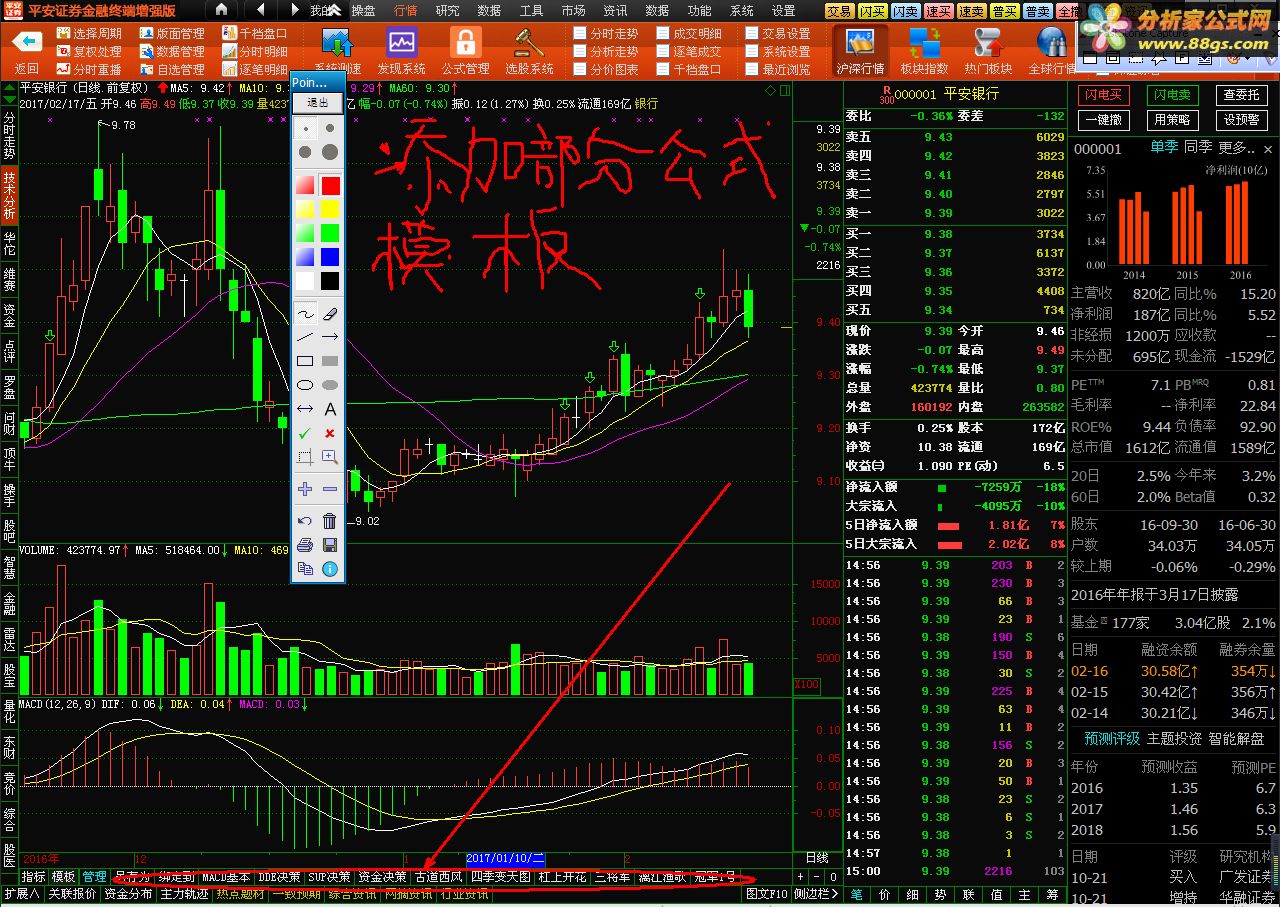This screenshot has width=1280, height=907.
Task: Open 选股系统 gavel icon
Action: (528, 42)
